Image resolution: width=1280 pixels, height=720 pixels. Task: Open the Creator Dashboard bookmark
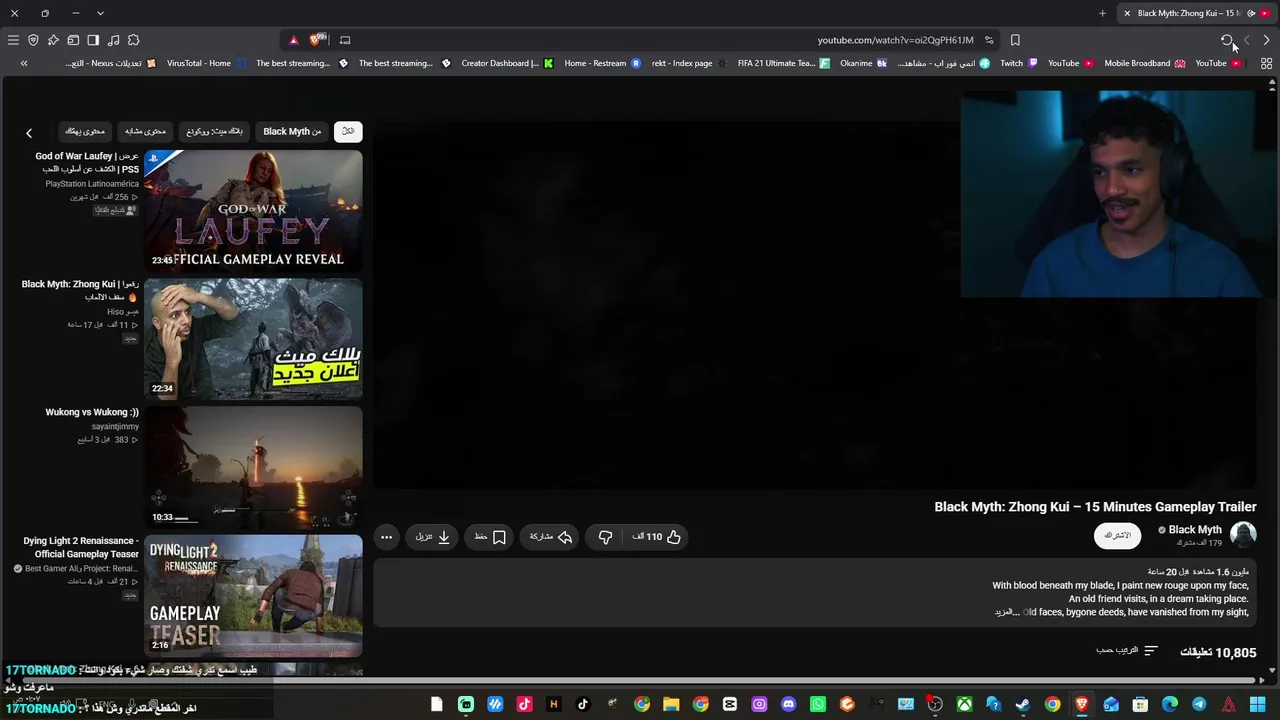(507, 63)
